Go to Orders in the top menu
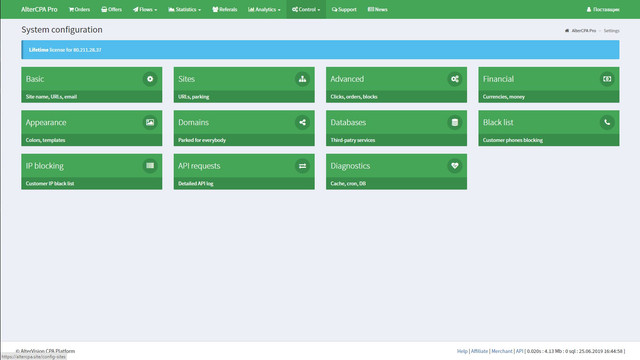The width and height of the screenshot is (640, 360). [79, 9]
